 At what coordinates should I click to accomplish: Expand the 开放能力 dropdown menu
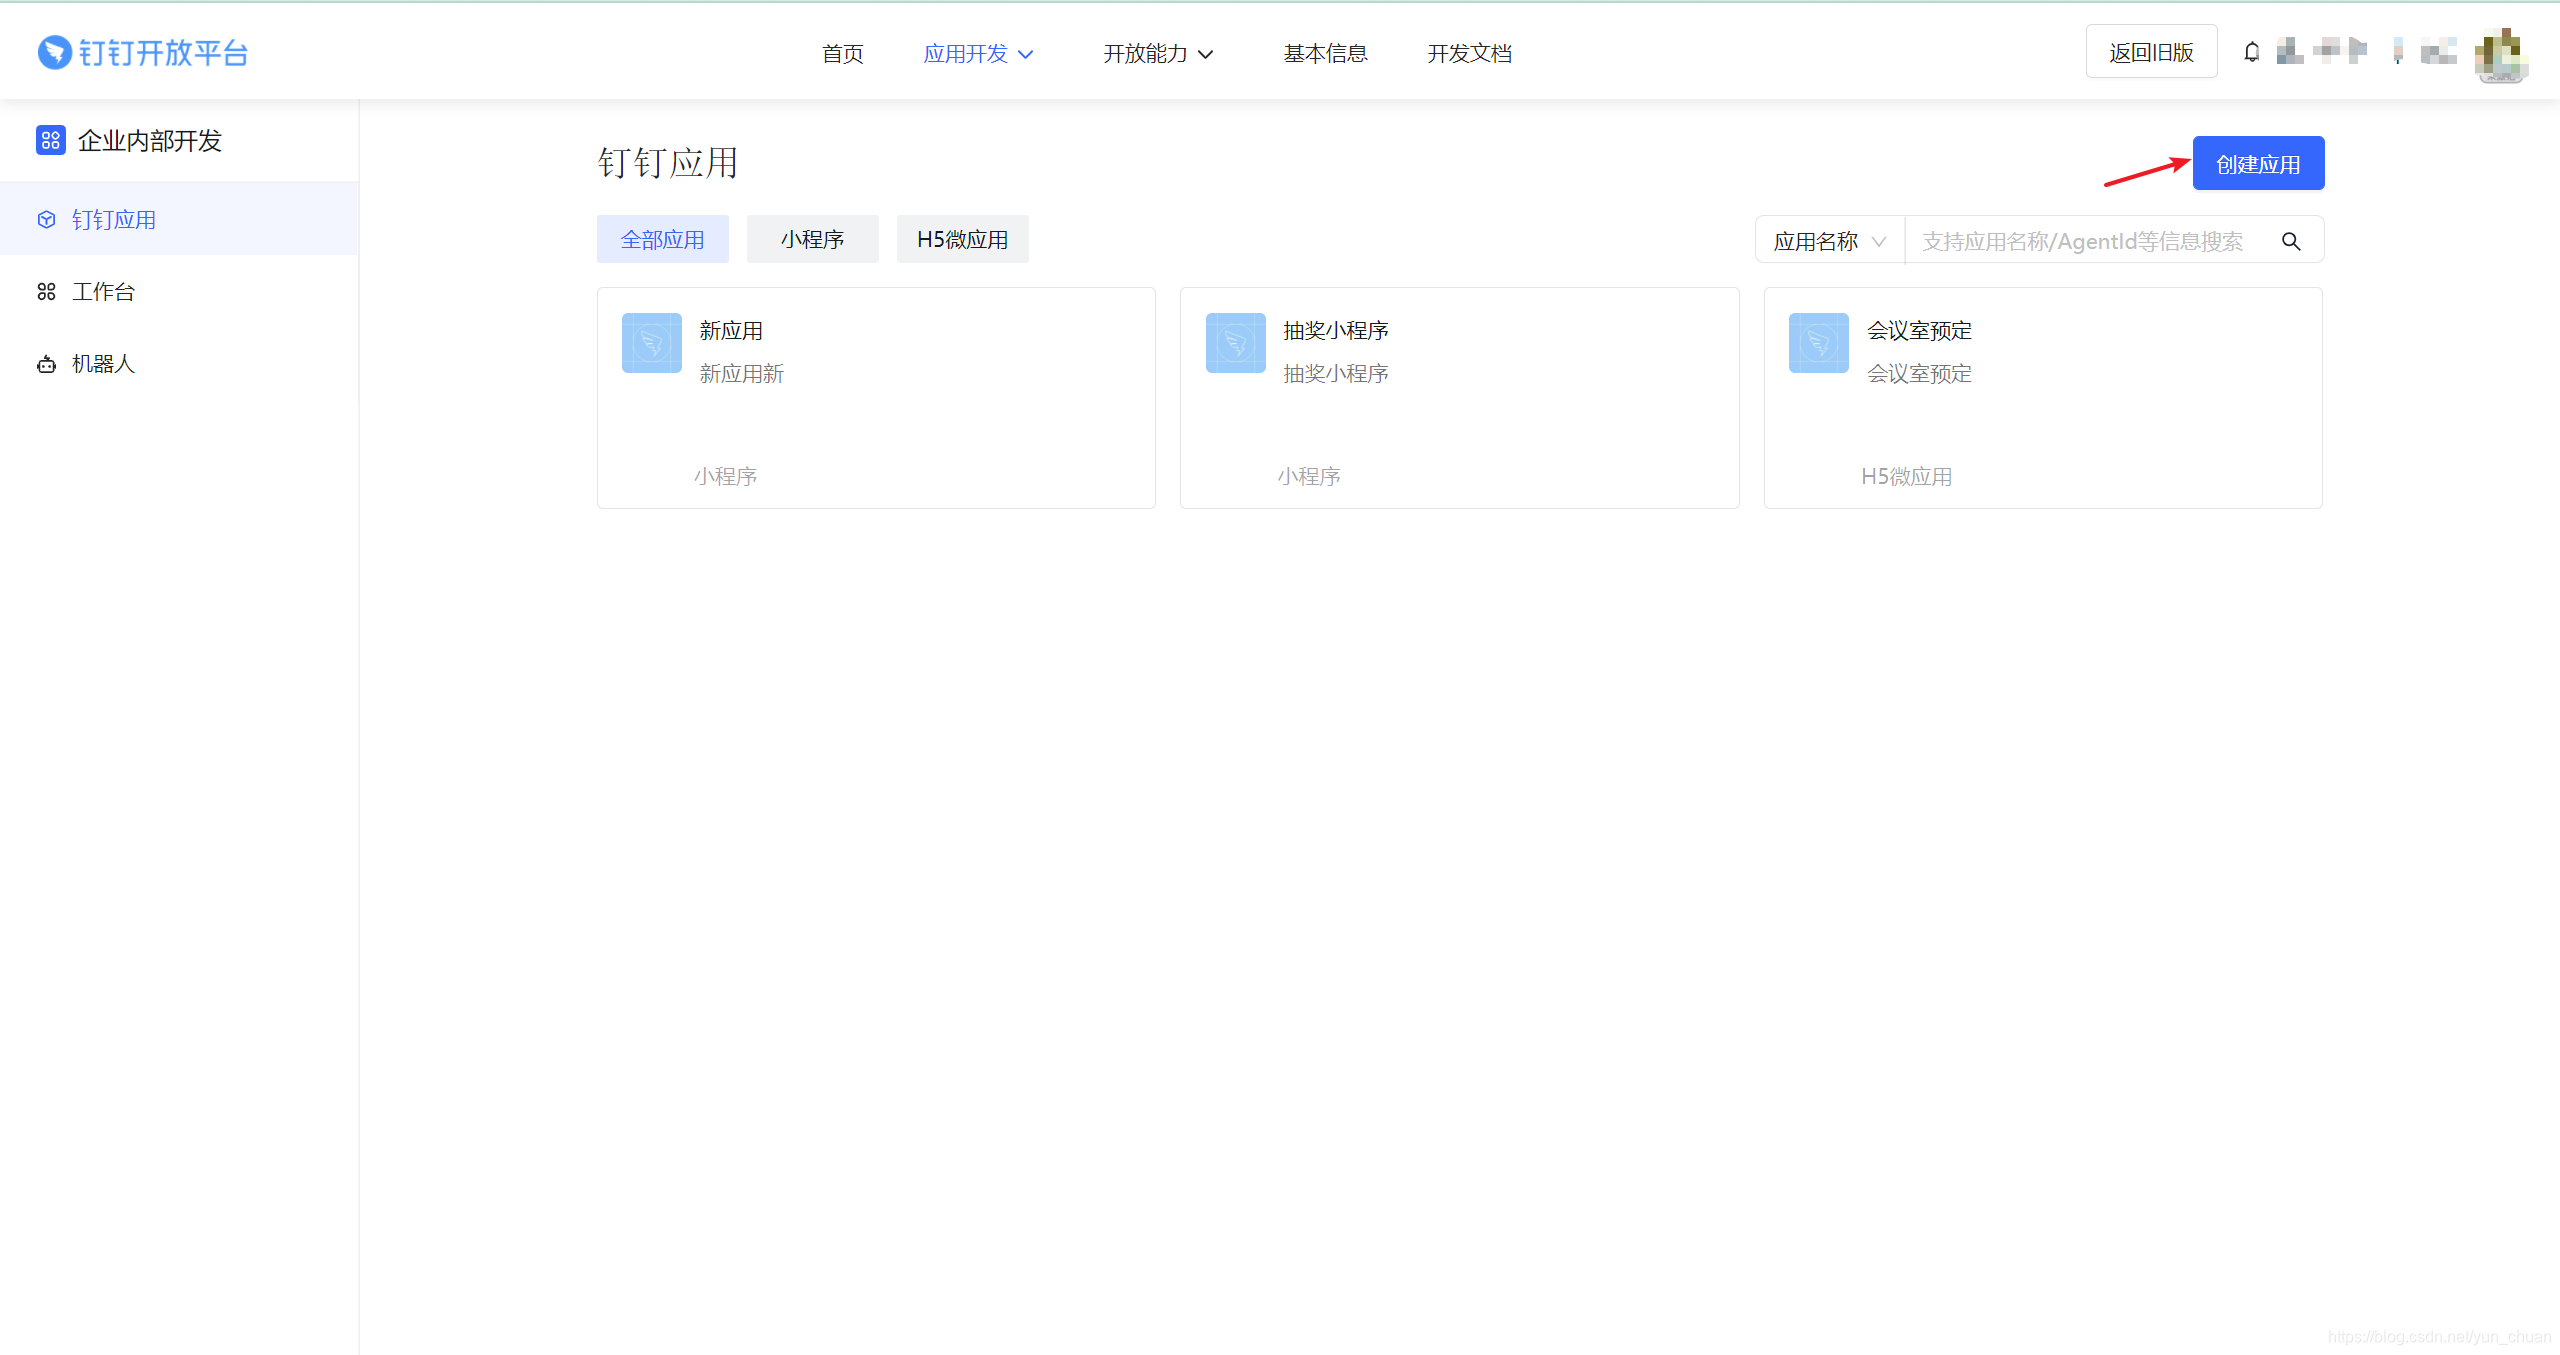point(1158,53)
